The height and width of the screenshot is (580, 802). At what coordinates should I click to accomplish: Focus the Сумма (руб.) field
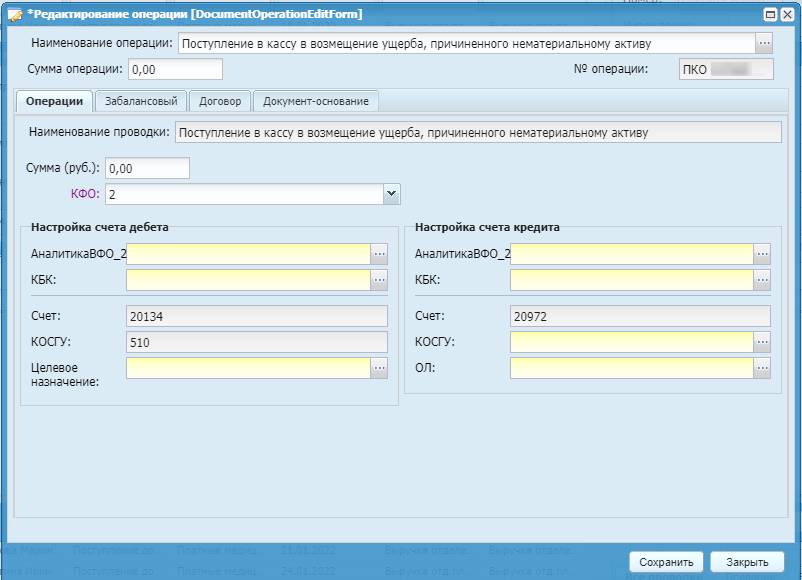pyautogui.click(x=147, y=168)
